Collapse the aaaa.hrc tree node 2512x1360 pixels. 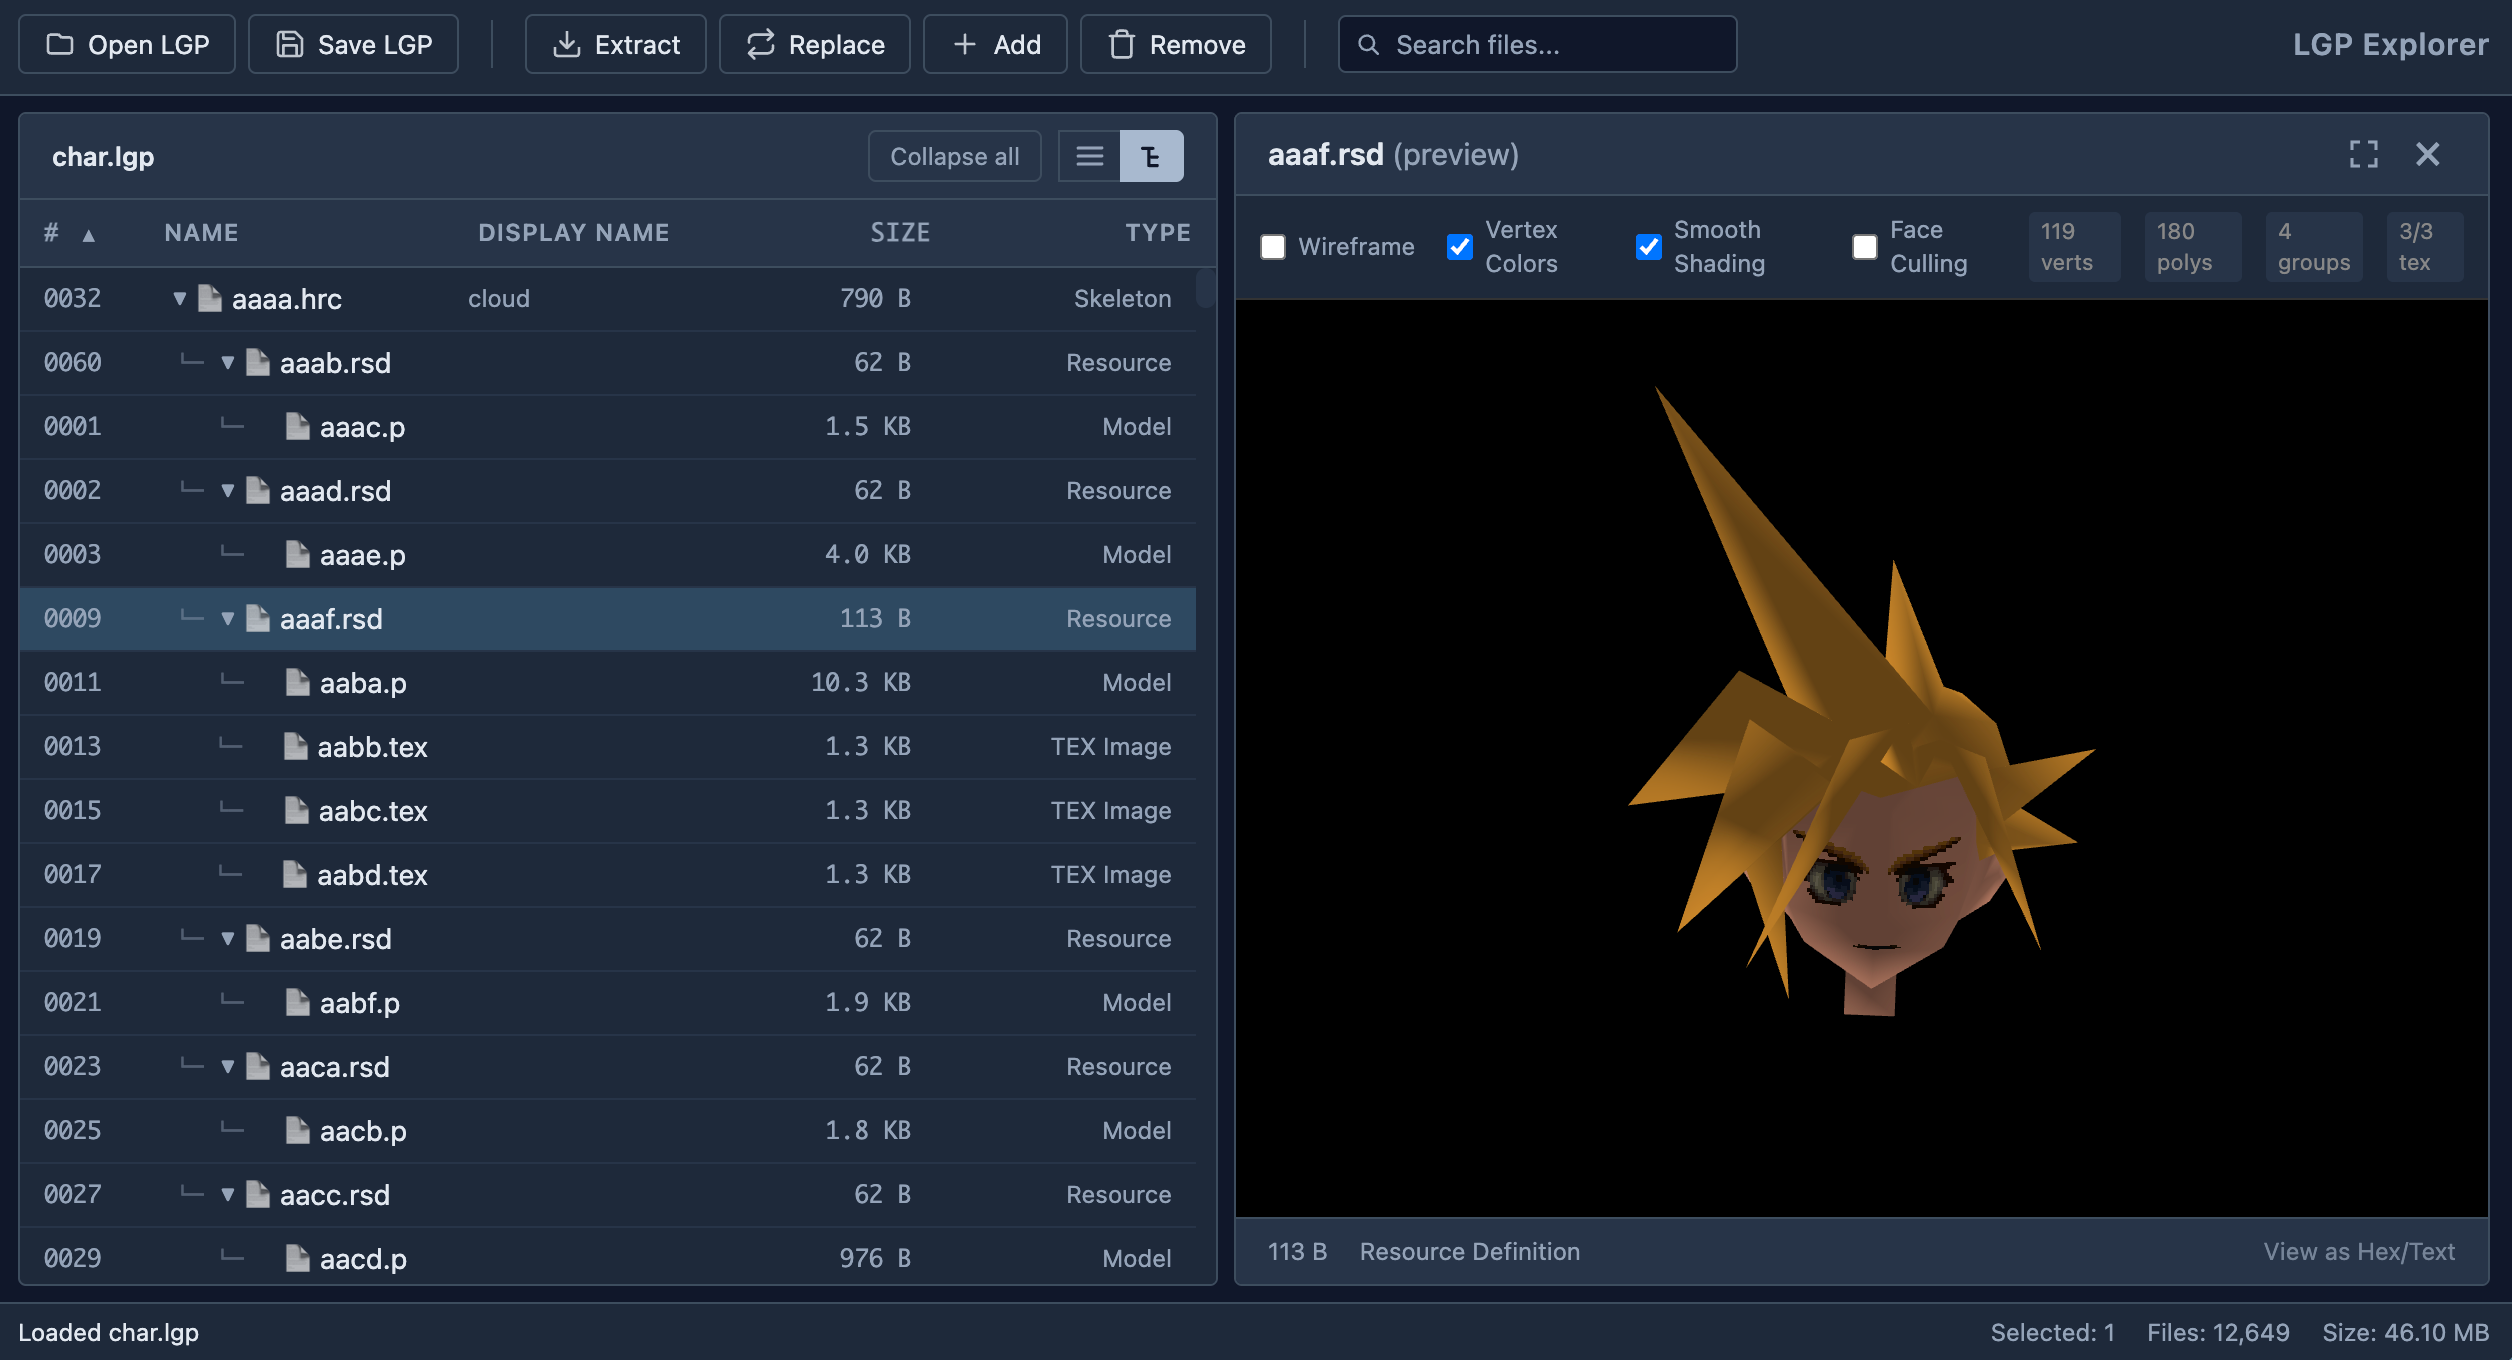pos(180,298)
